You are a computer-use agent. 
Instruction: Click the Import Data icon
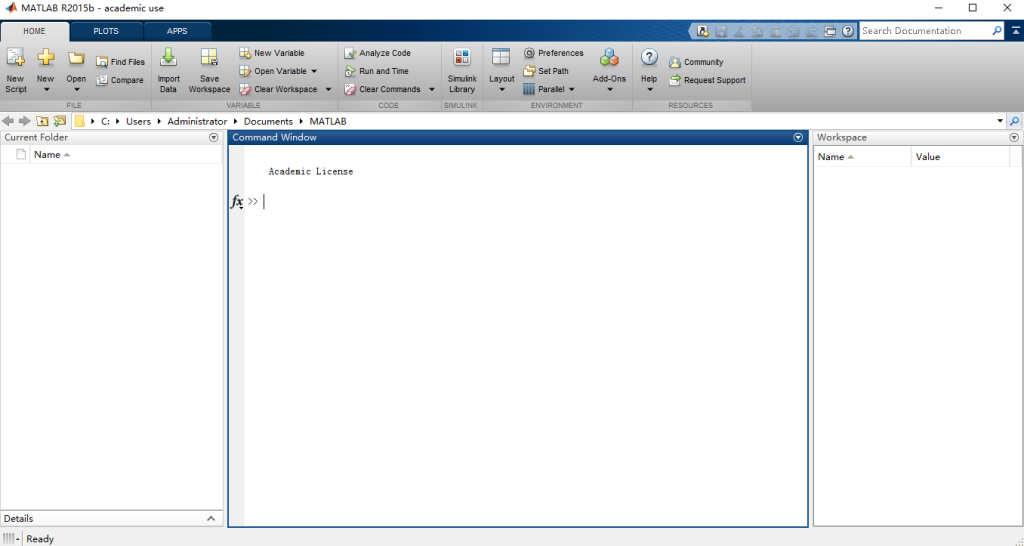click(x=168, y=60)
